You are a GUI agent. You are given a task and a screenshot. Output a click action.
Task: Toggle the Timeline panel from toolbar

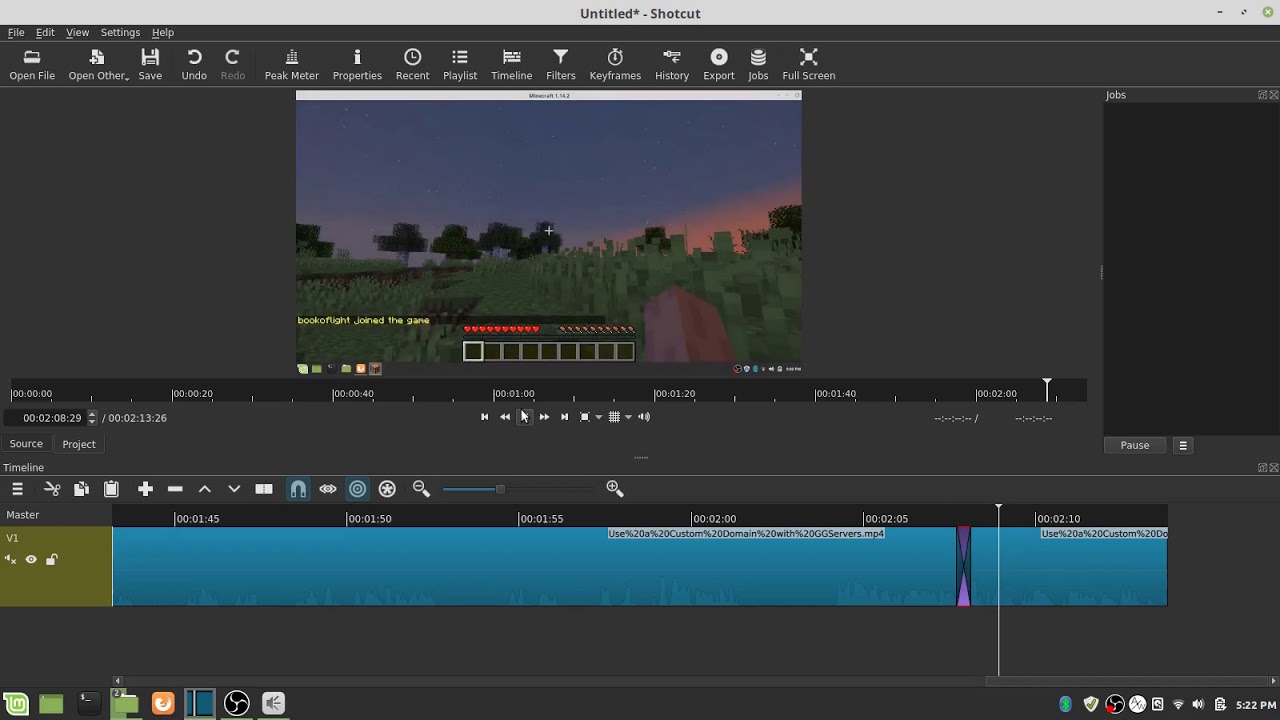(x=511, y=64)
